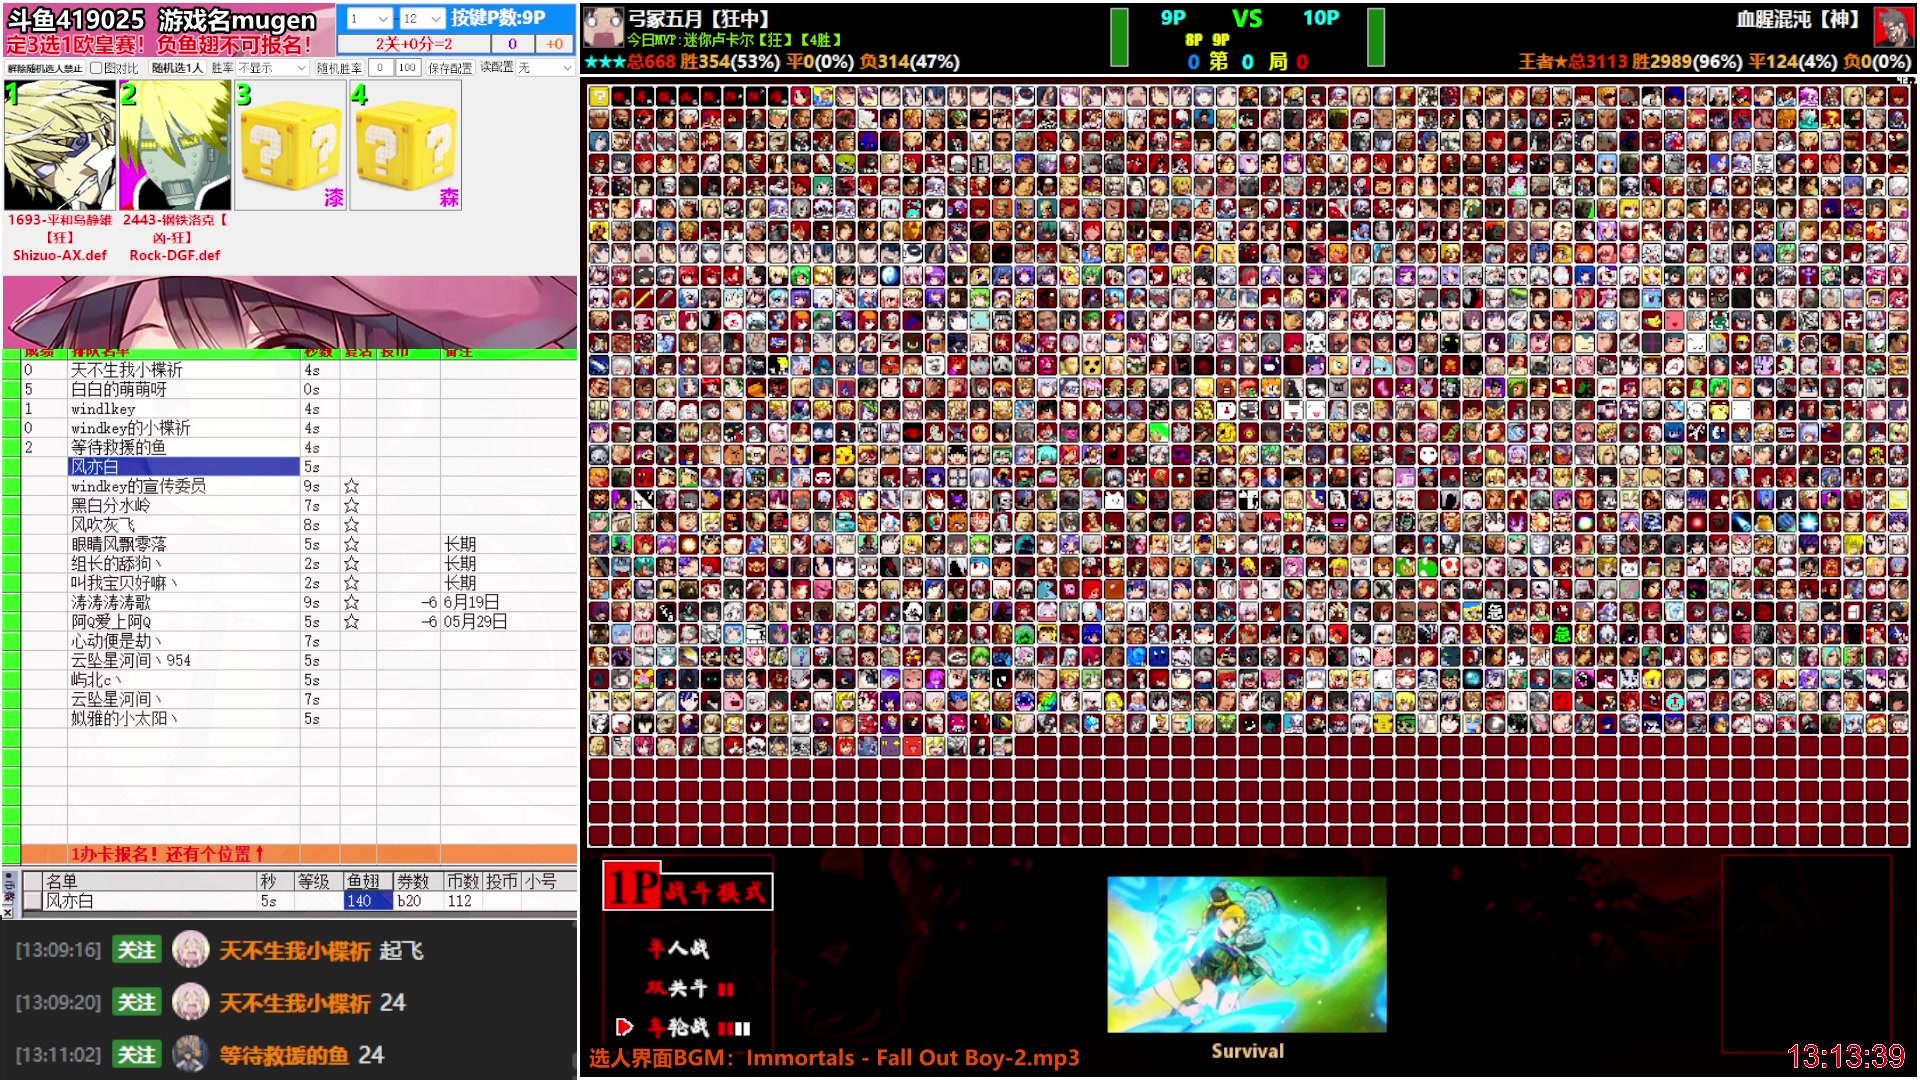
Task: Click the 投币 column header
Action: pyautogui.click(x=502, y=881)
